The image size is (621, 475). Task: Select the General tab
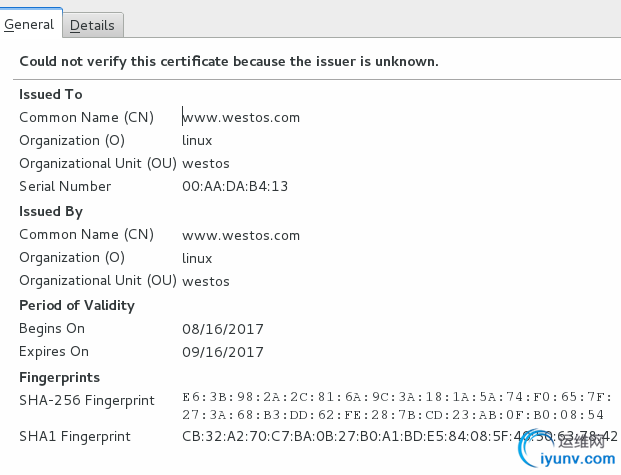tap(29, 24)
